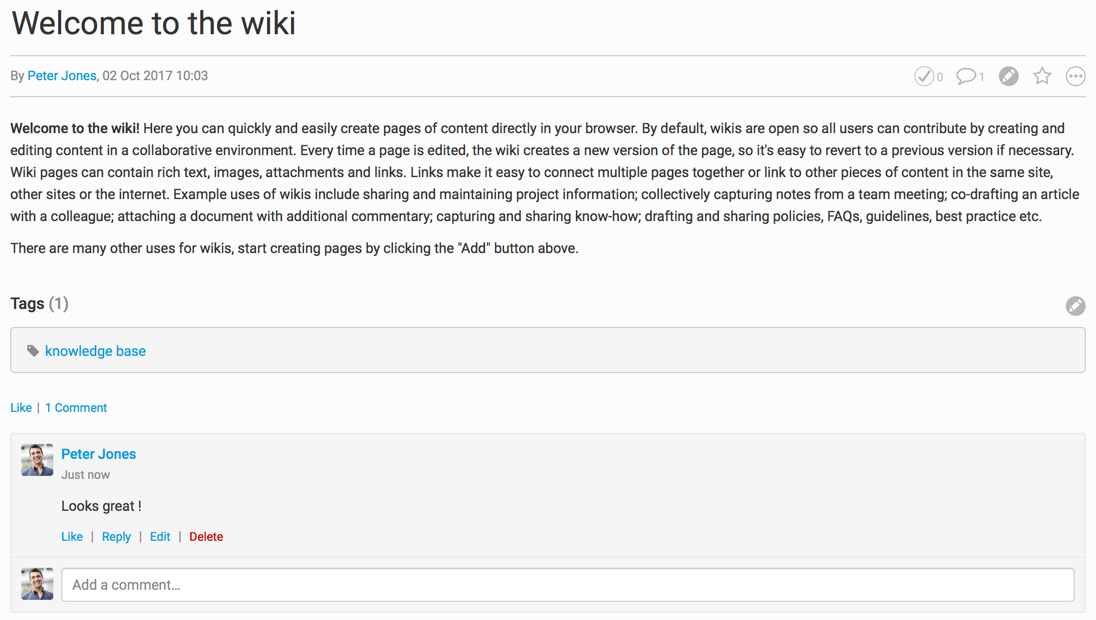Like the wiki page below the Tags box
Image resolution: width=1096 pixels, height=620 pixels.
21,408
